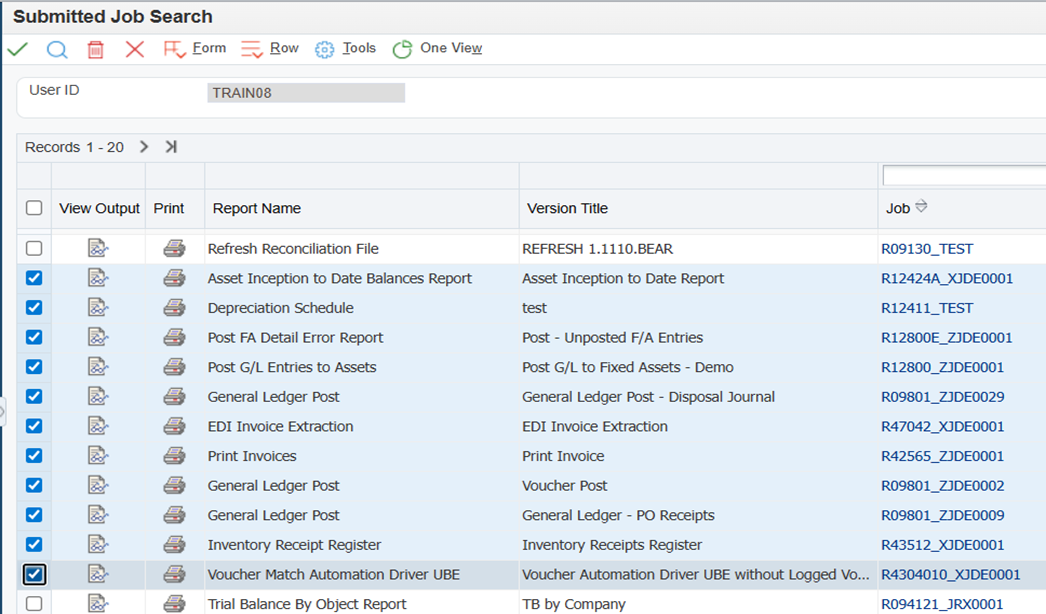The height and width of the screenshot is (614, 1046).
Task: Uncheck Asset Inception to Date Balances Report
Action: point(34,278)
